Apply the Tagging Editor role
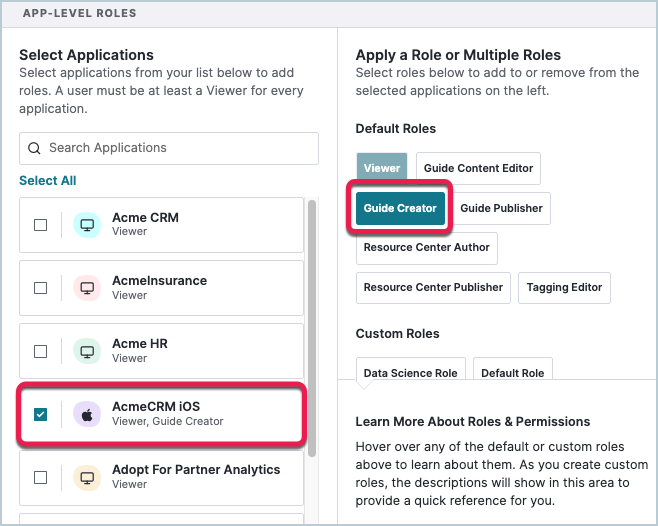Image resolution: width=658 pixels, height=526 pixels. [x=564, y=288]
